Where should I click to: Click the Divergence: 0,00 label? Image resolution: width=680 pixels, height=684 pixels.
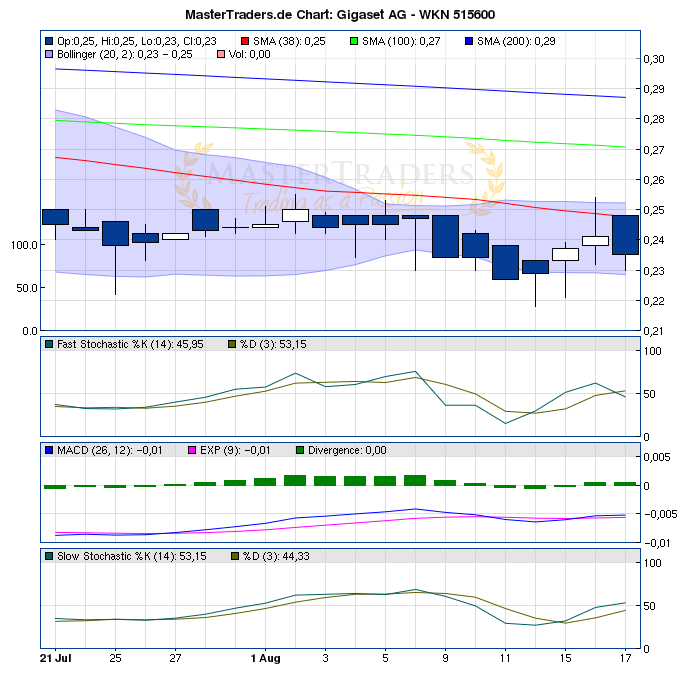point(347,450)
